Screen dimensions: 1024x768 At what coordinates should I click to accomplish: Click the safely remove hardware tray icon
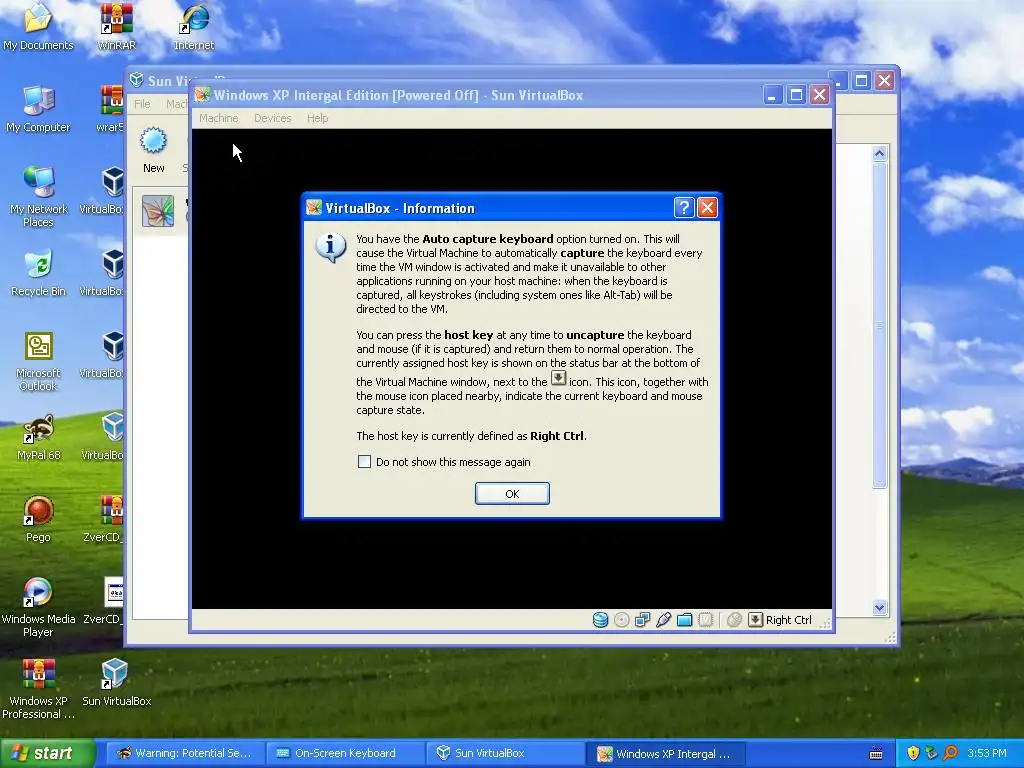point(931,753)
